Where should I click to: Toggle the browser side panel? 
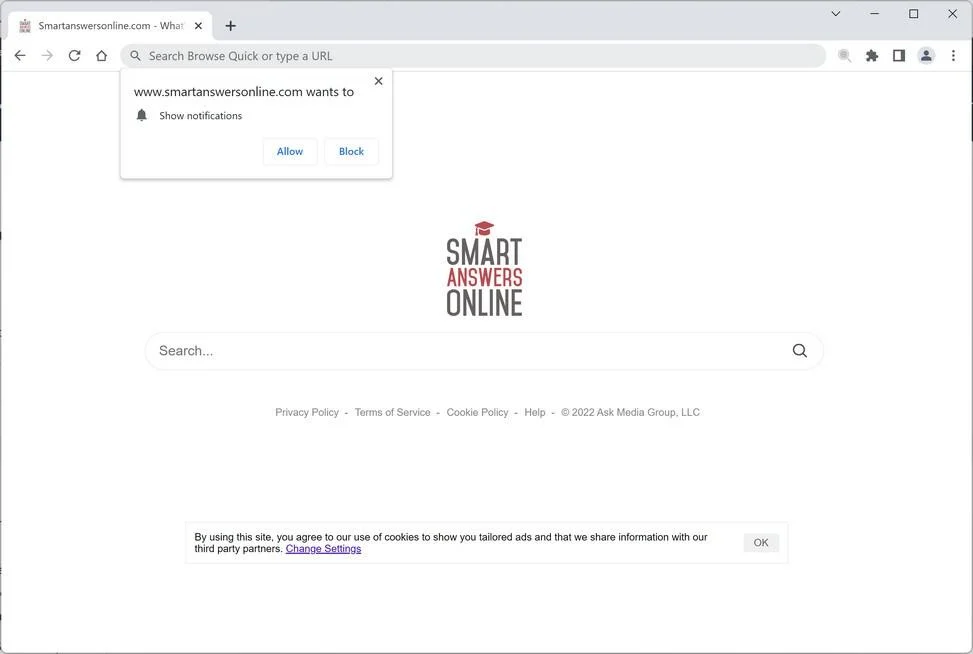(899, 56)
